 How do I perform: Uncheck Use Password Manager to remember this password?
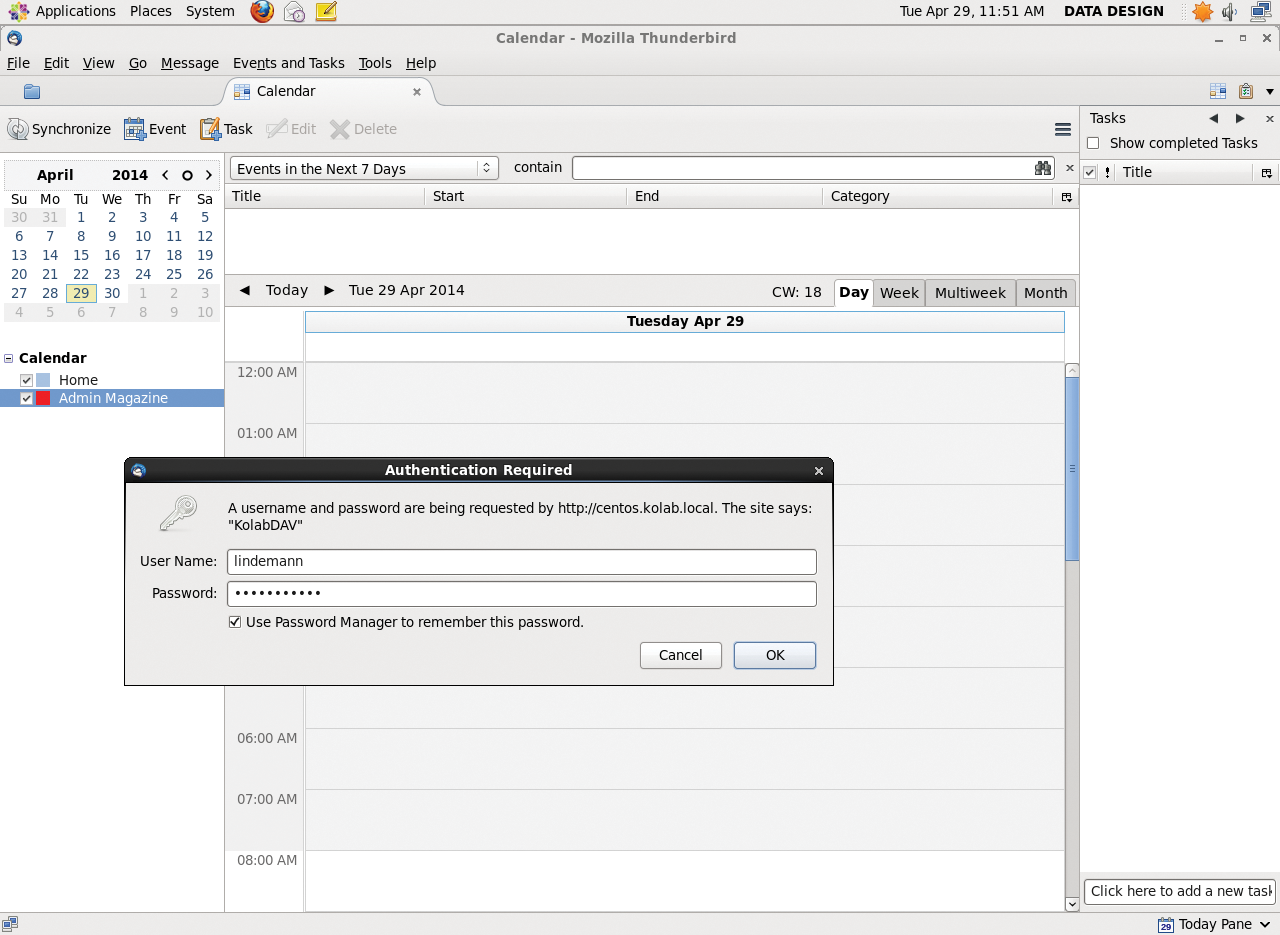coord(235,621)
